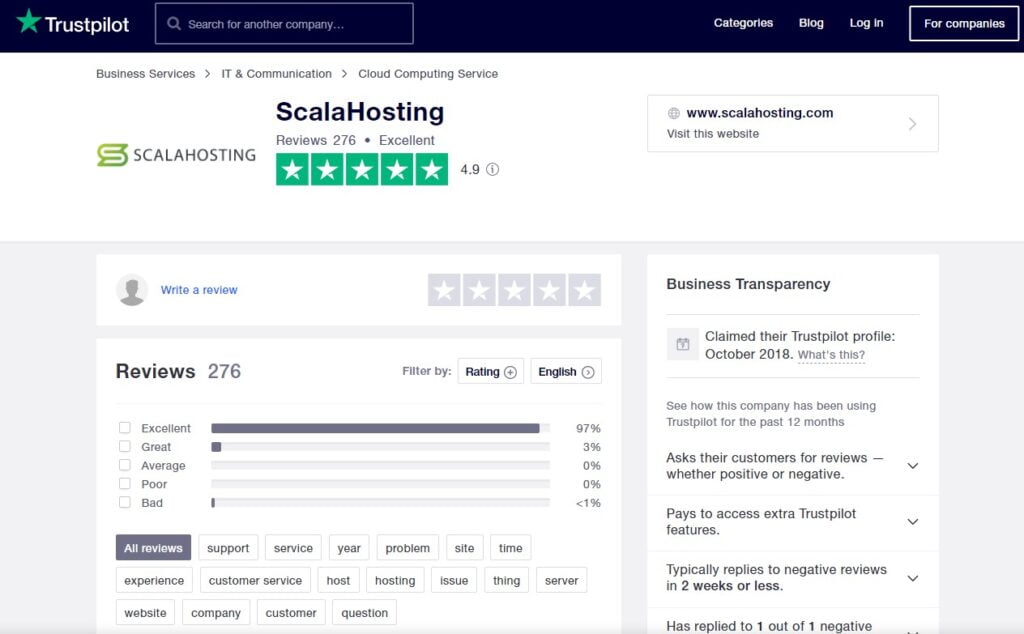Click the user avatar beside Write a review
1024x634 pixels.
click(132, 289)
